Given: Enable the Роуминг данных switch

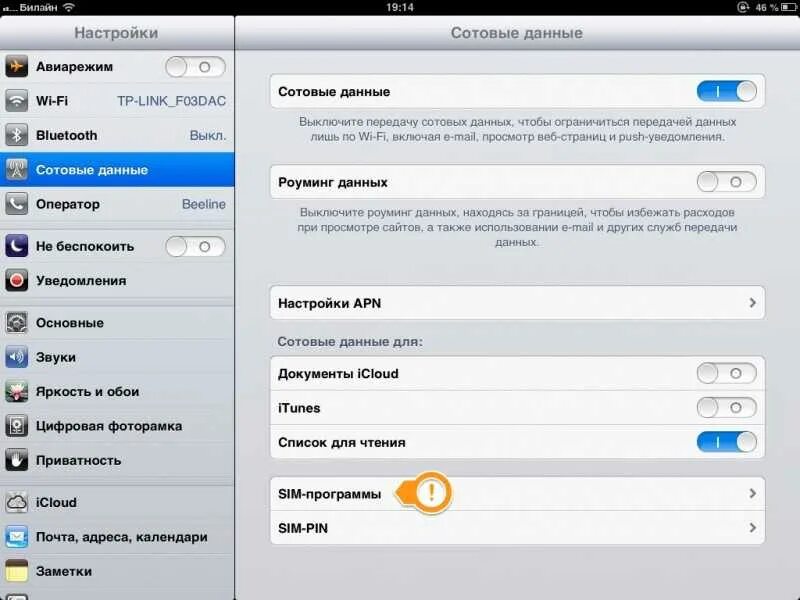Looking at the screenshot, I should 727,182.
